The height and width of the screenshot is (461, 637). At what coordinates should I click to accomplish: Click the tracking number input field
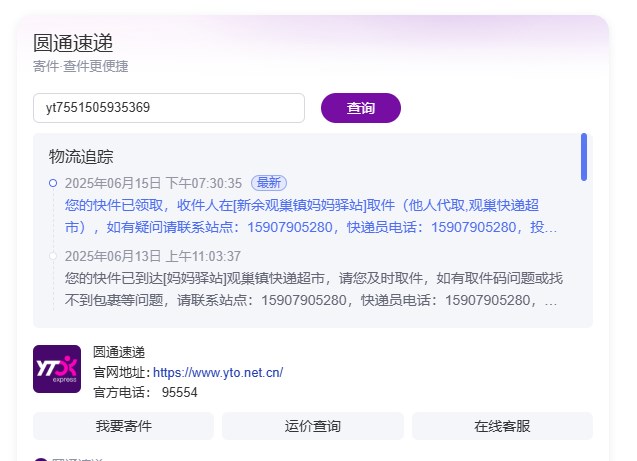169,108
